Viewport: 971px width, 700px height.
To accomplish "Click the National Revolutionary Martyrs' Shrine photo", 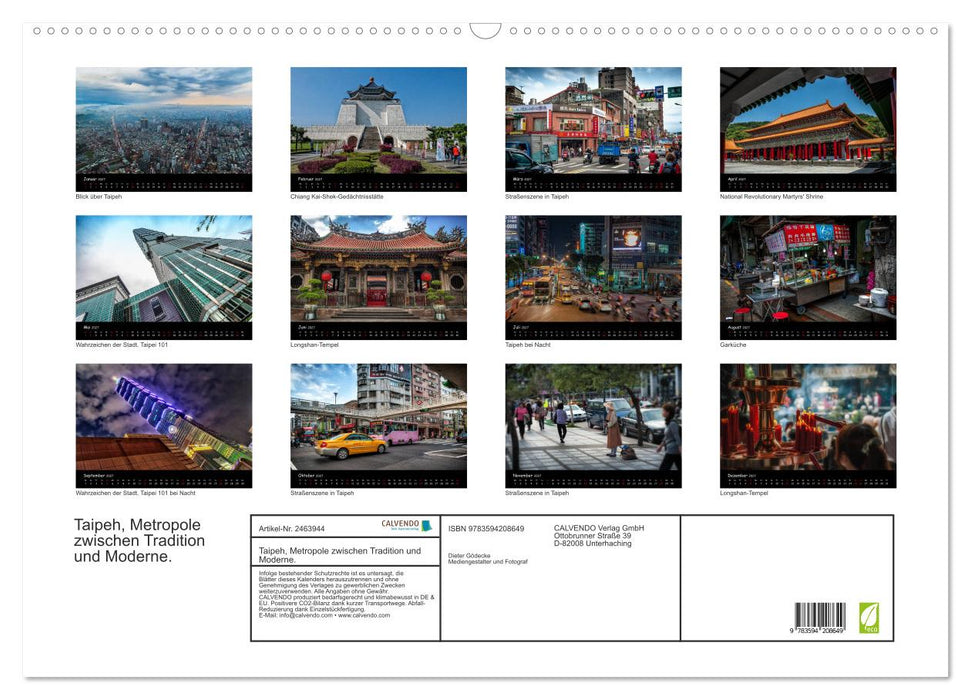I will click(808, 121).
